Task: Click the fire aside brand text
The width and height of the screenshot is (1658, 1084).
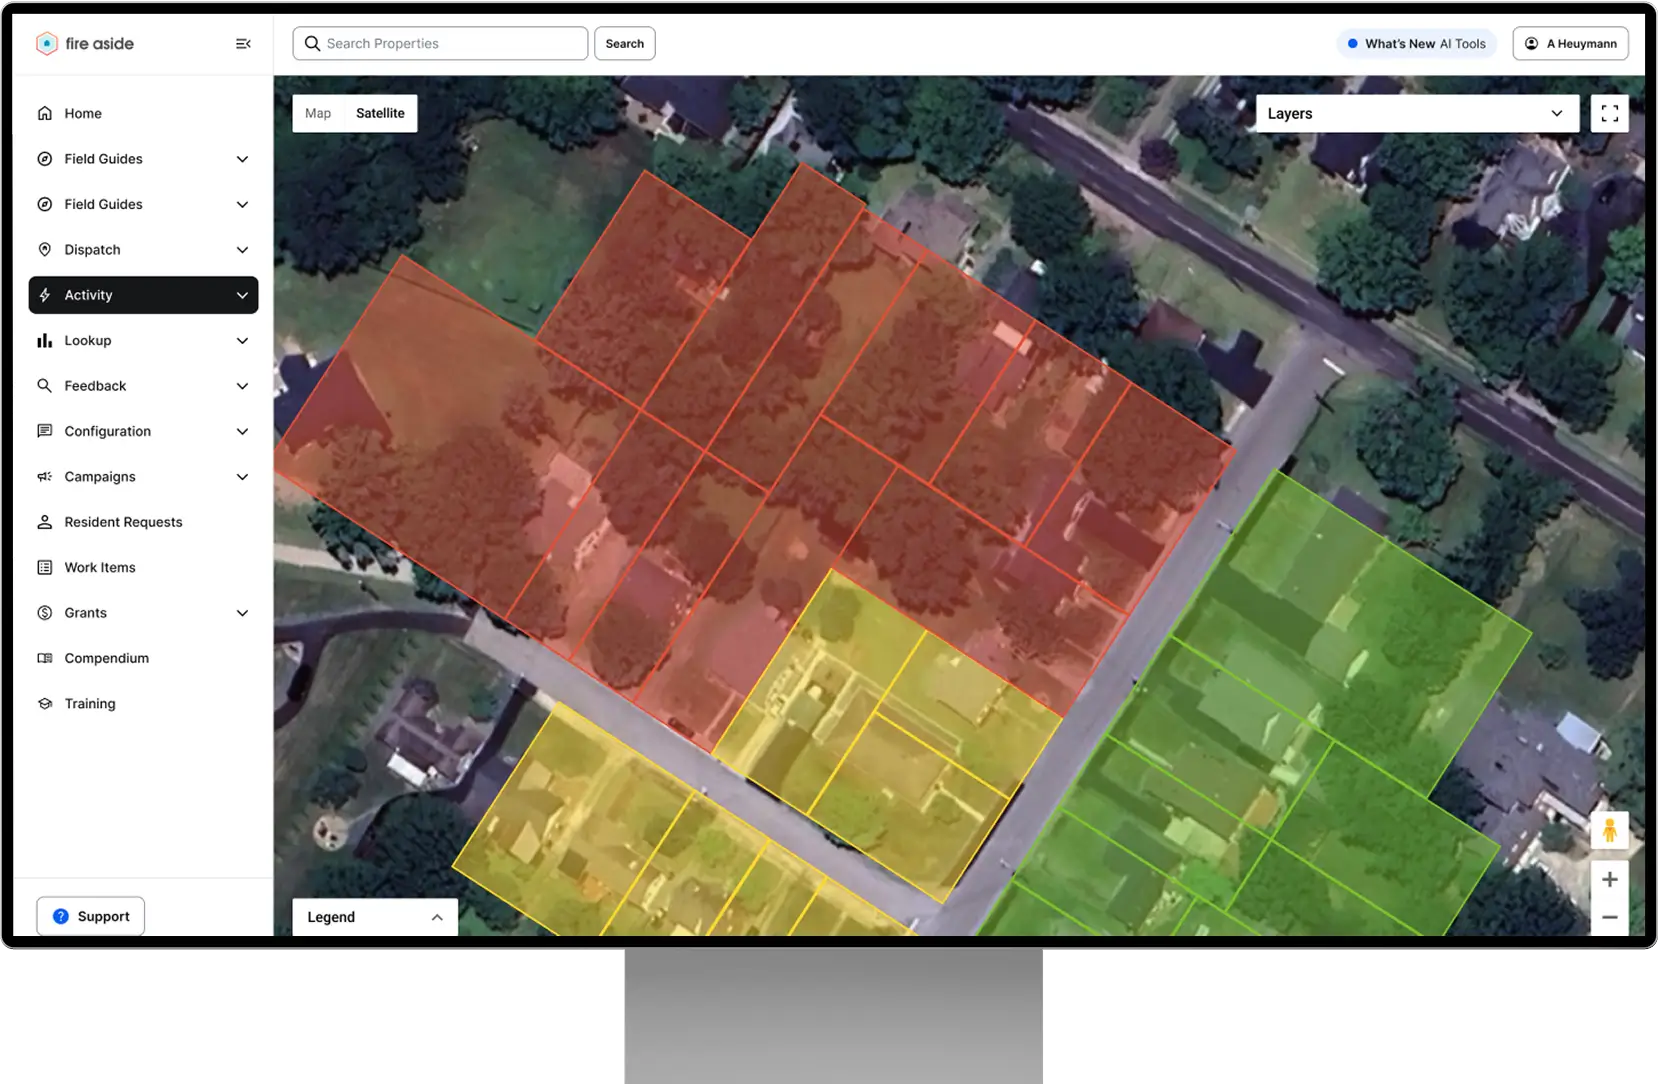Action: (x=99, y=44)
